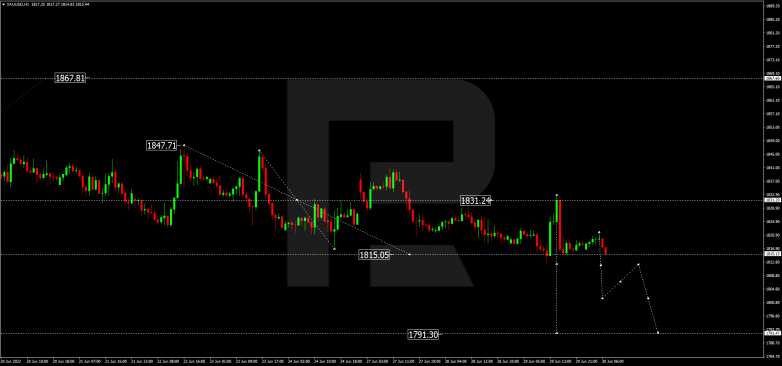The width and height of the screenshot is (782, 366).
Task: Select the 1791.30 target price label
Action: click(x=423, y=335)
